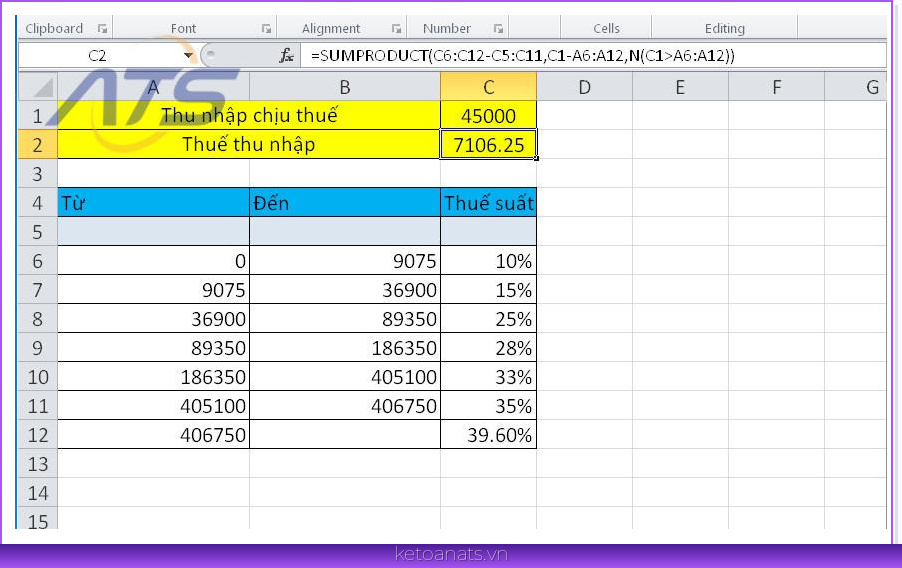Click cell B7 containing 36900

[x=345, y=289]
